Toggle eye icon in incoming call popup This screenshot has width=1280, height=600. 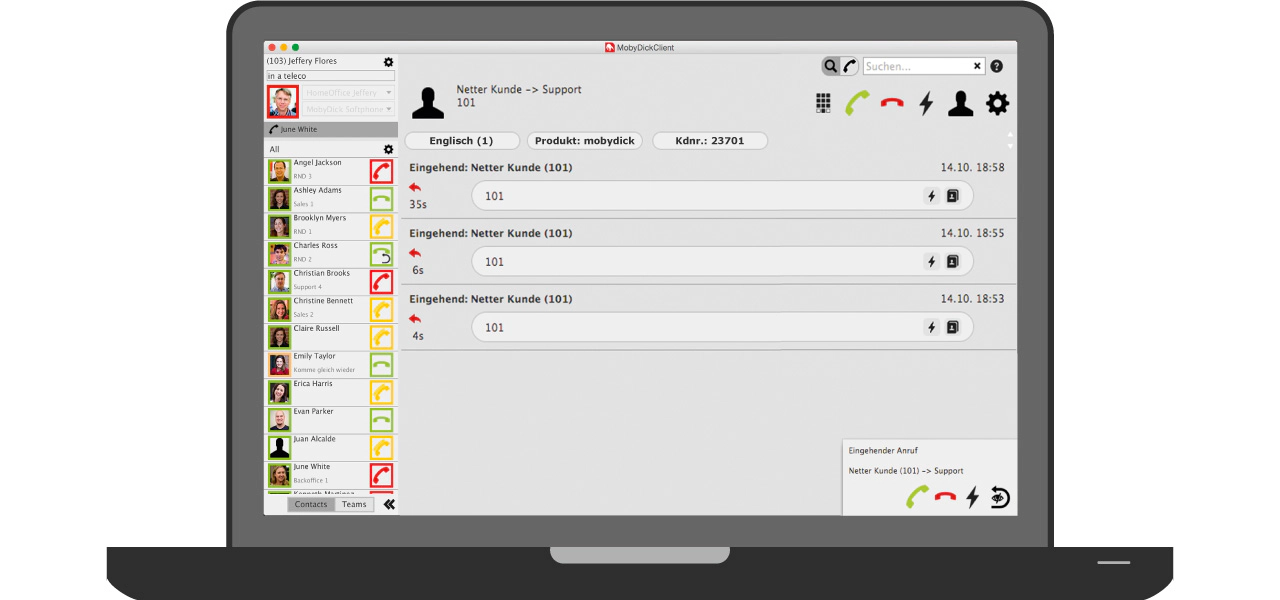pos(1000,496)
